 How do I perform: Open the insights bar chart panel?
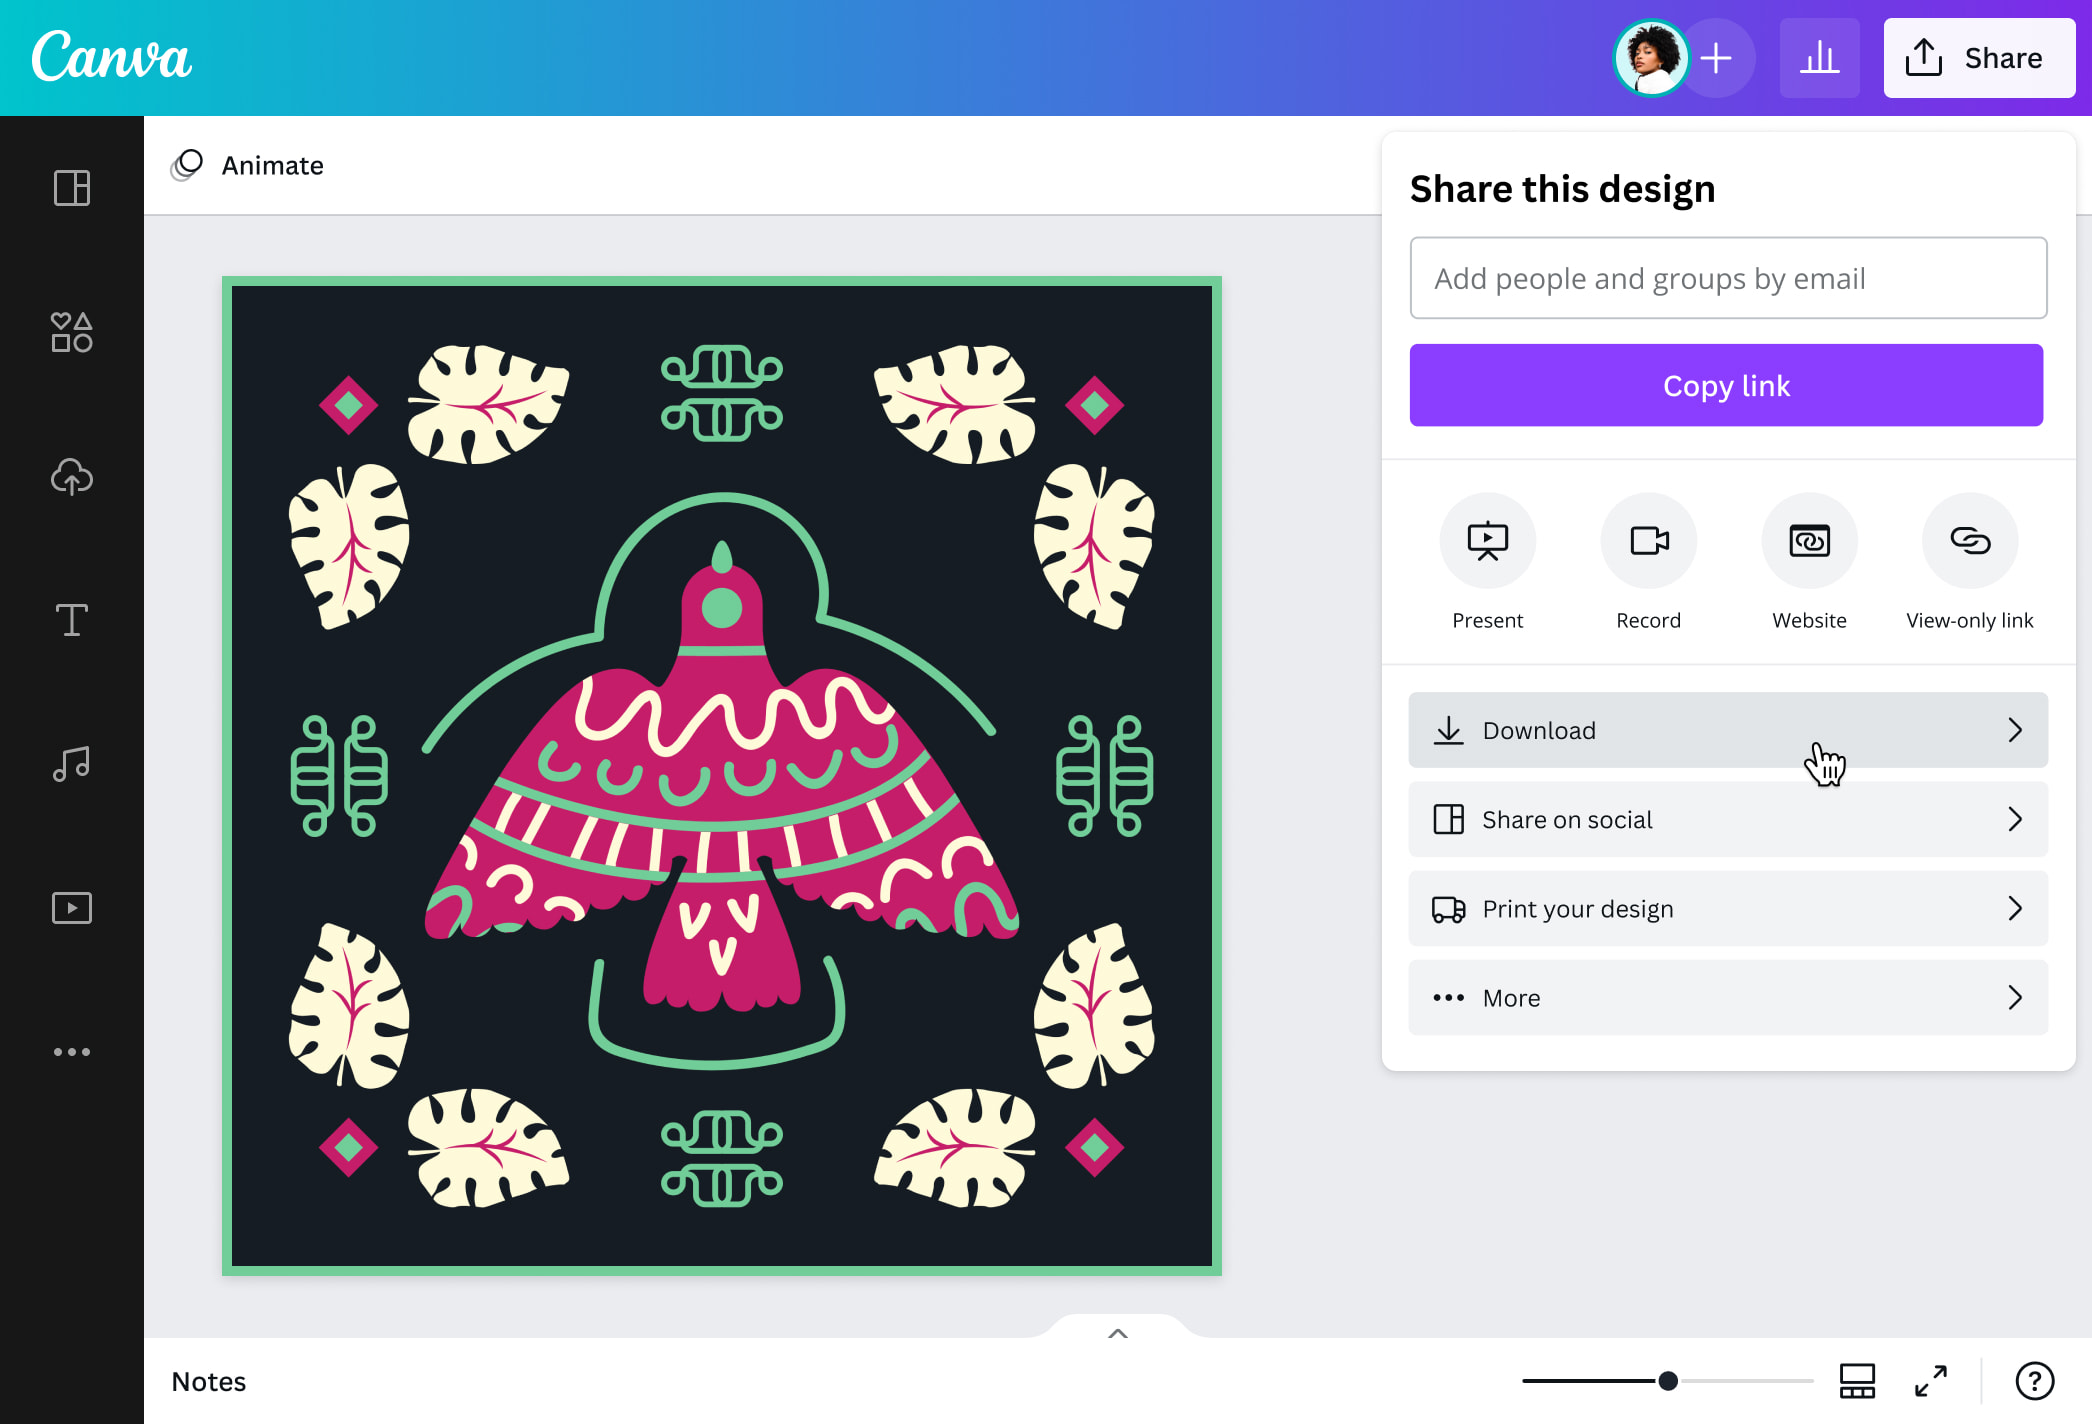pos(1819,57)
